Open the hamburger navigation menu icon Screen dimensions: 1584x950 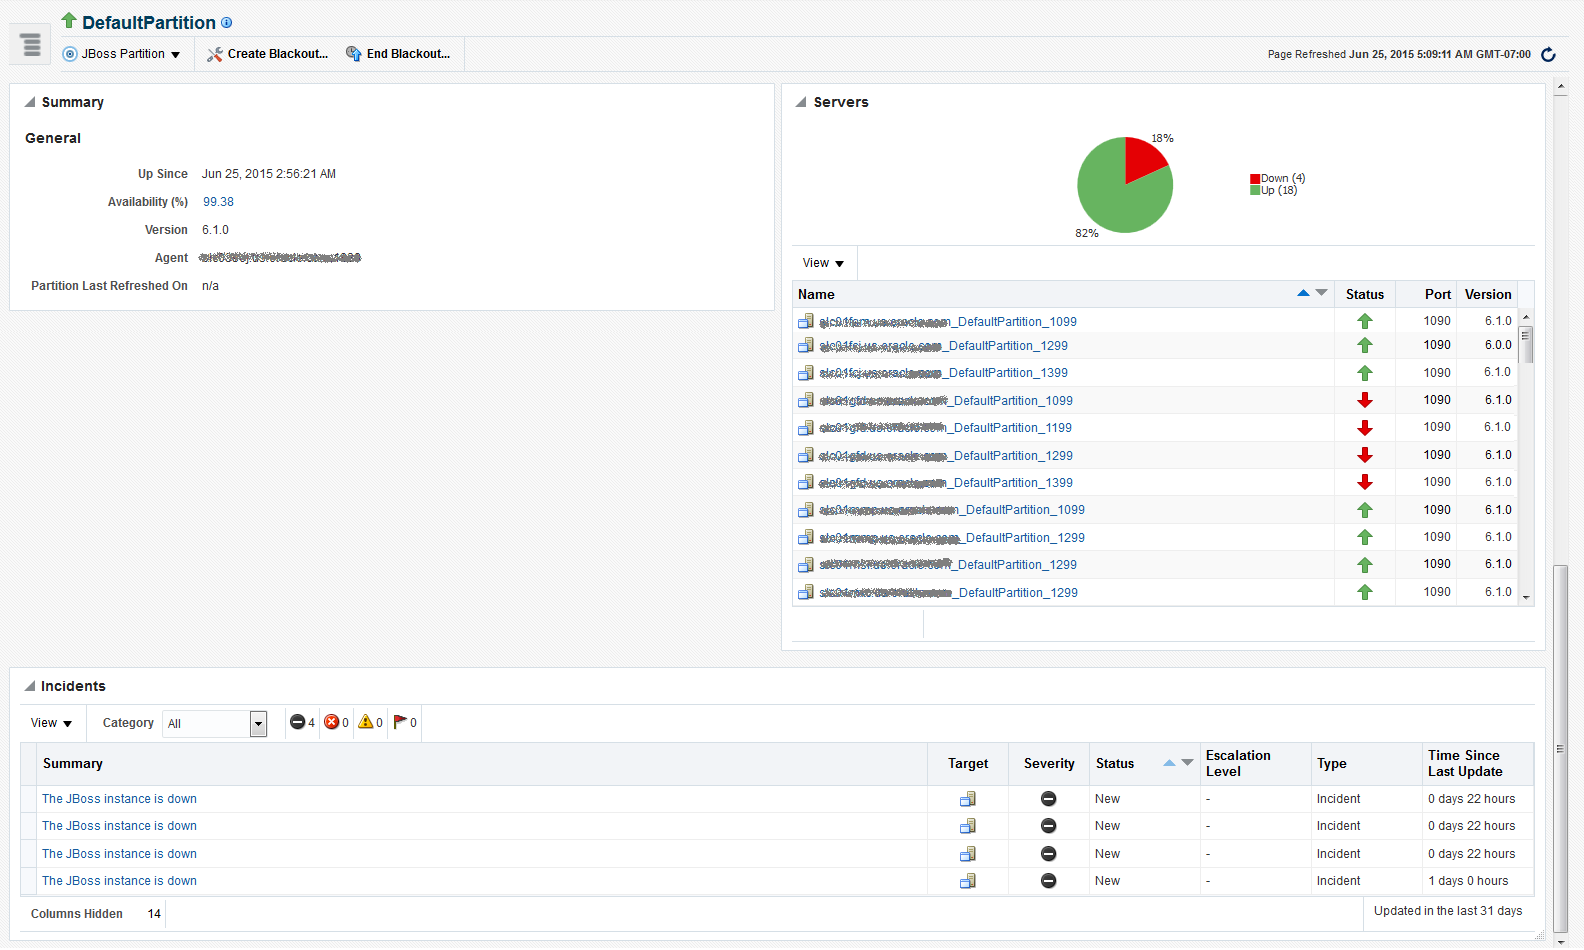tap(31, 44)
